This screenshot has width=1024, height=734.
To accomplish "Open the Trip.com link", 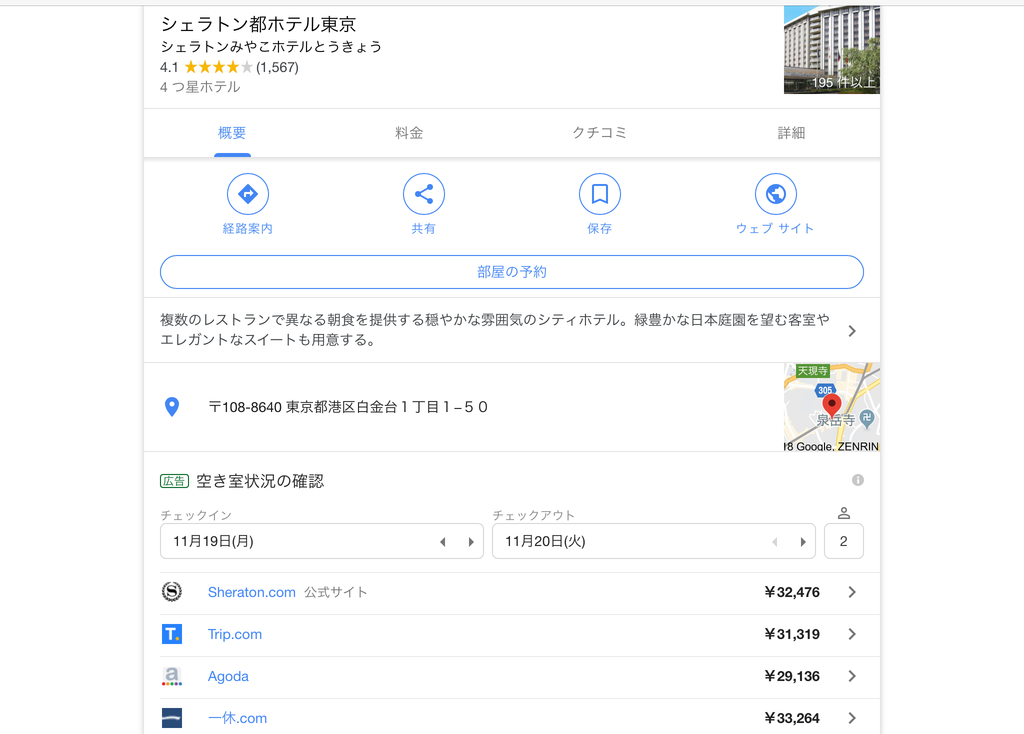I will (234, 634).
